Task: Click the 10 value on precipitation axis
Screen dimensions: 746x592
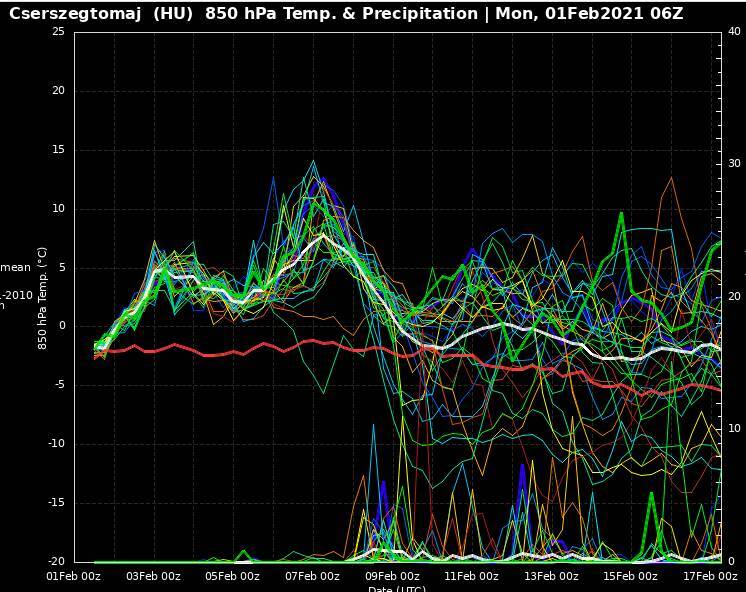Action: pos(734,429)
